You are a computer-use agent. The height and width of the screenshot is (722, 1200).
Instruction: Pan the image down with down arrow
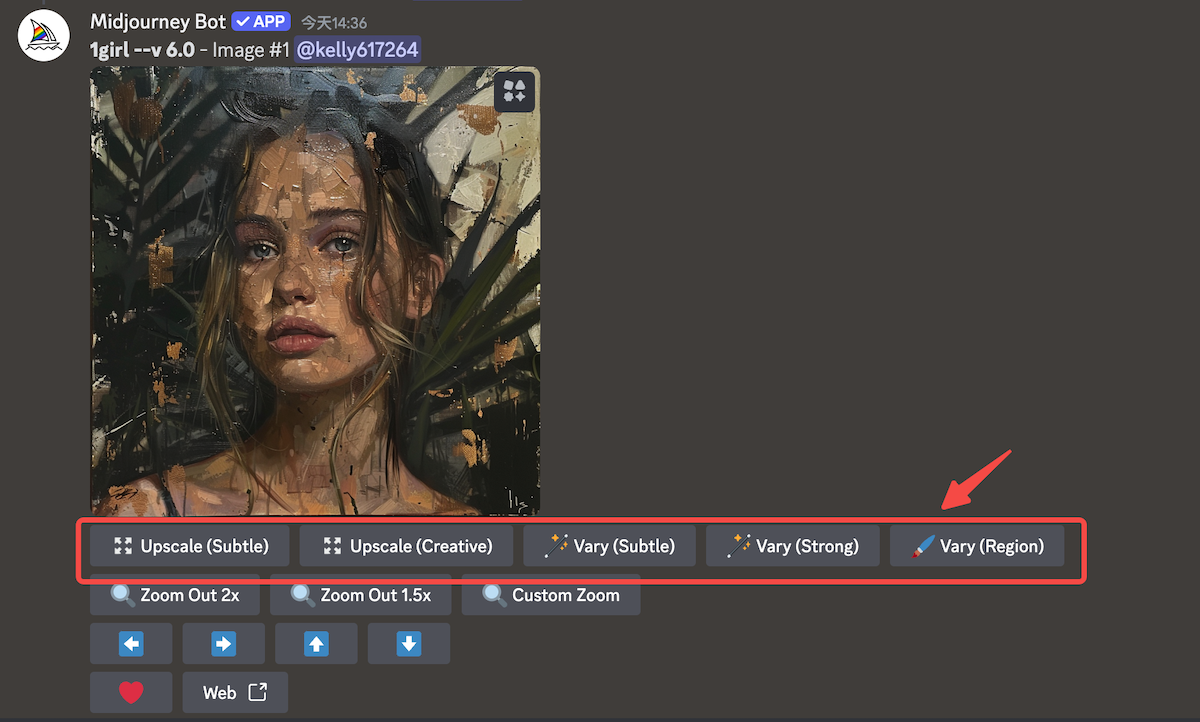click(x=408, y=644)
